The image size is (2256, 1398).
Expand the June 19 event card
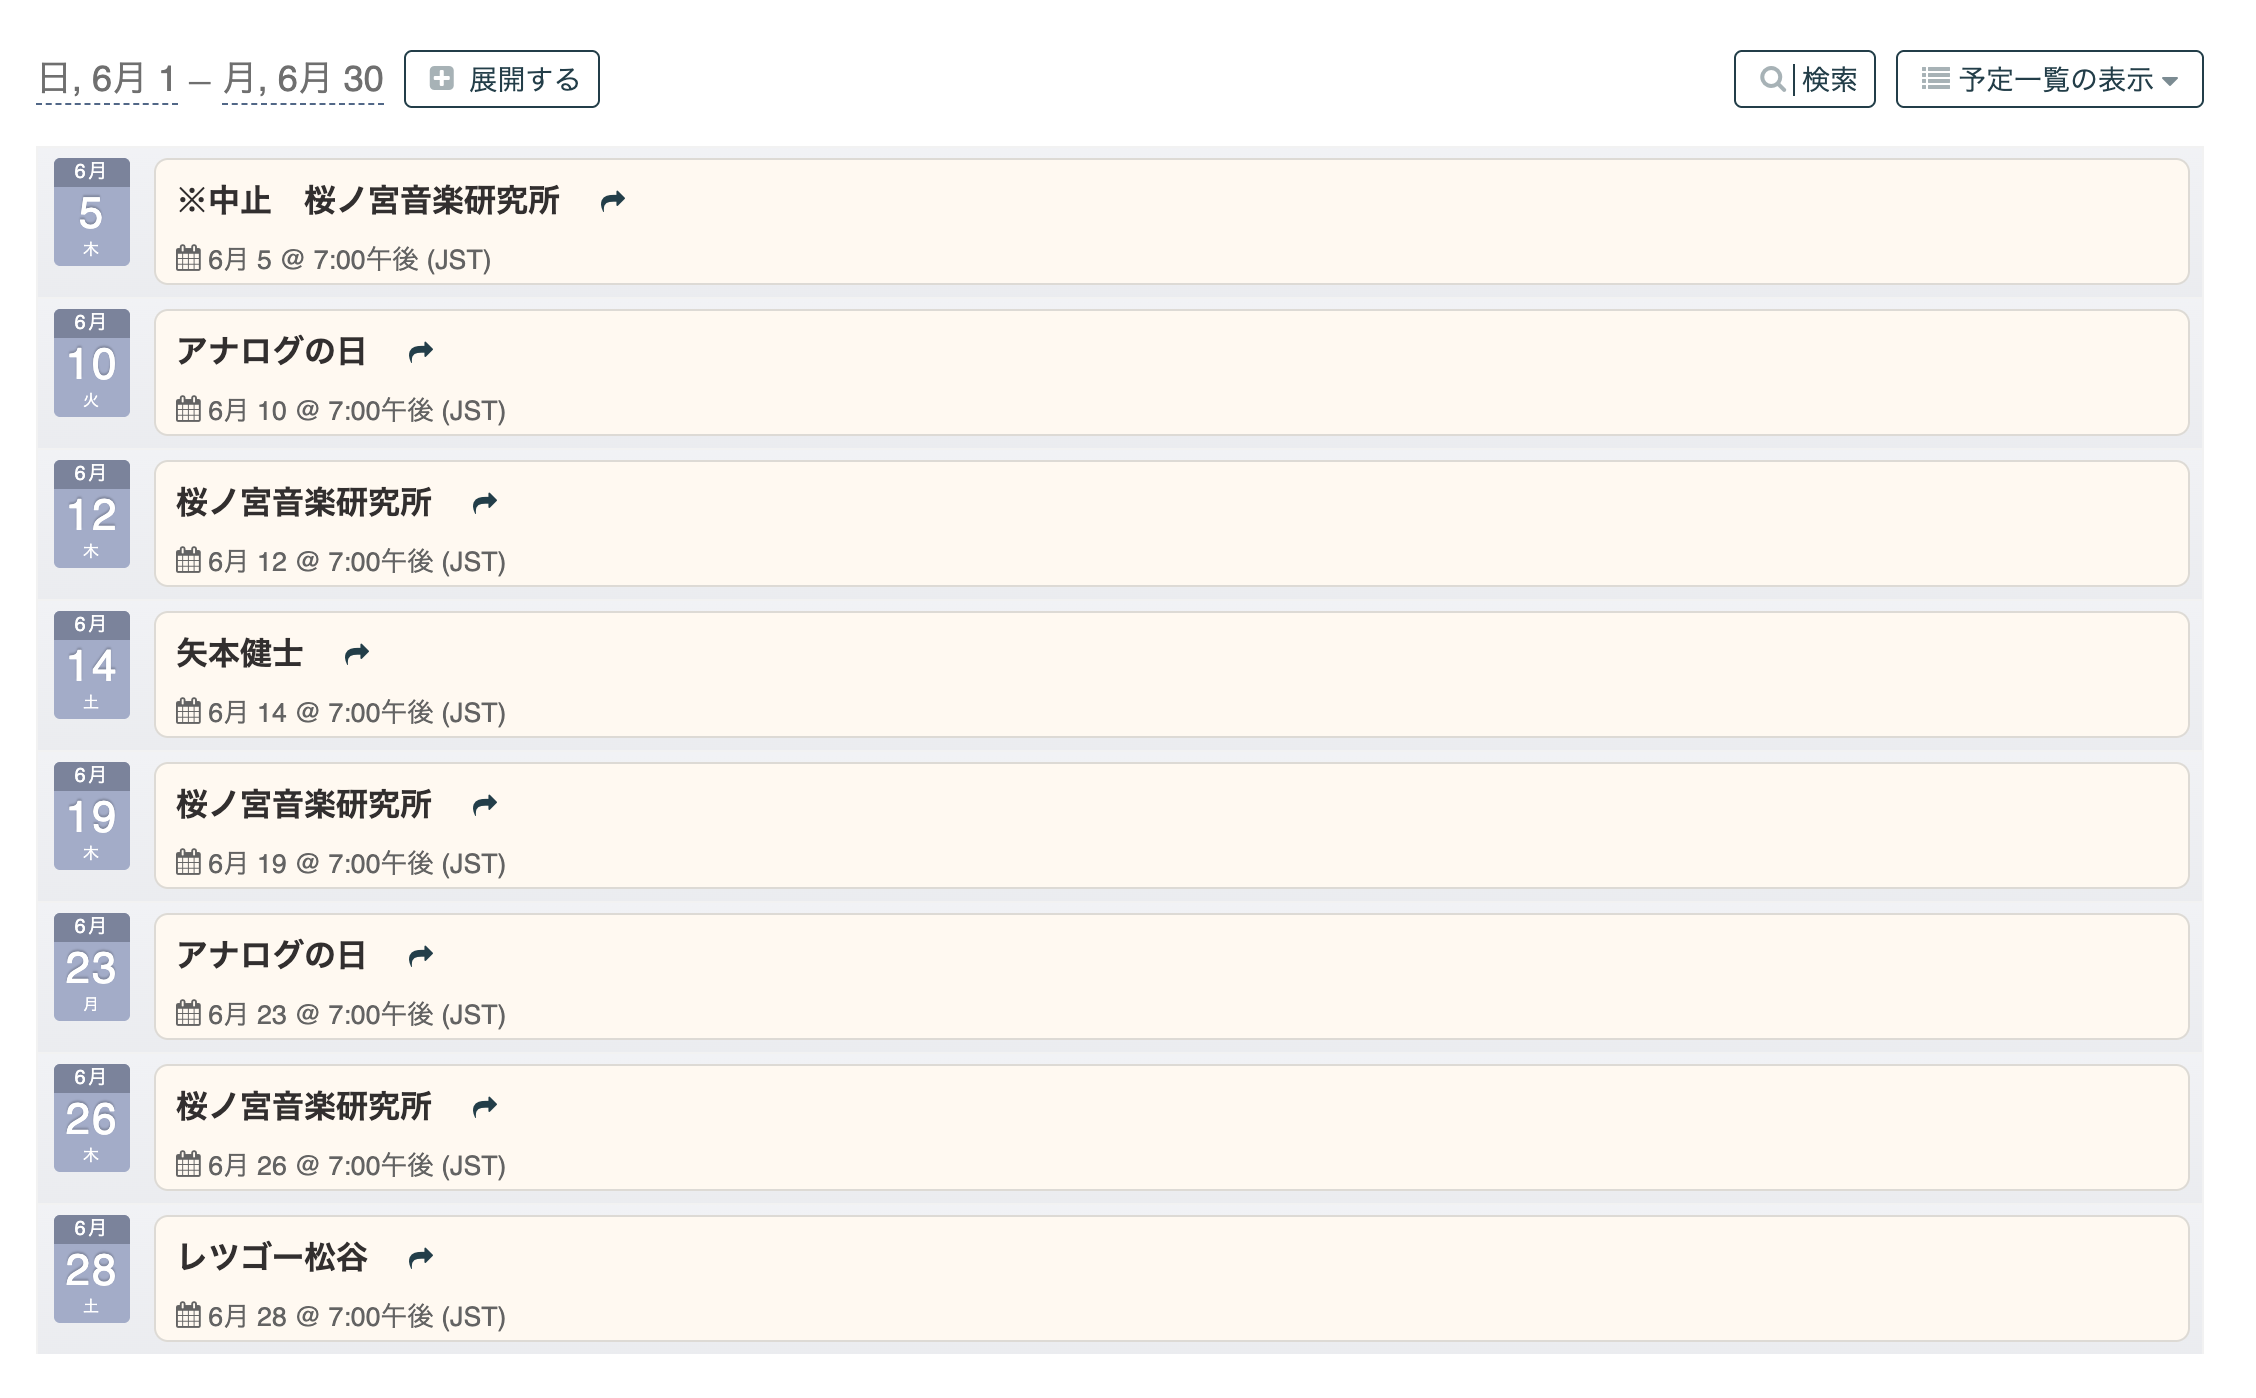[1172, 826]
